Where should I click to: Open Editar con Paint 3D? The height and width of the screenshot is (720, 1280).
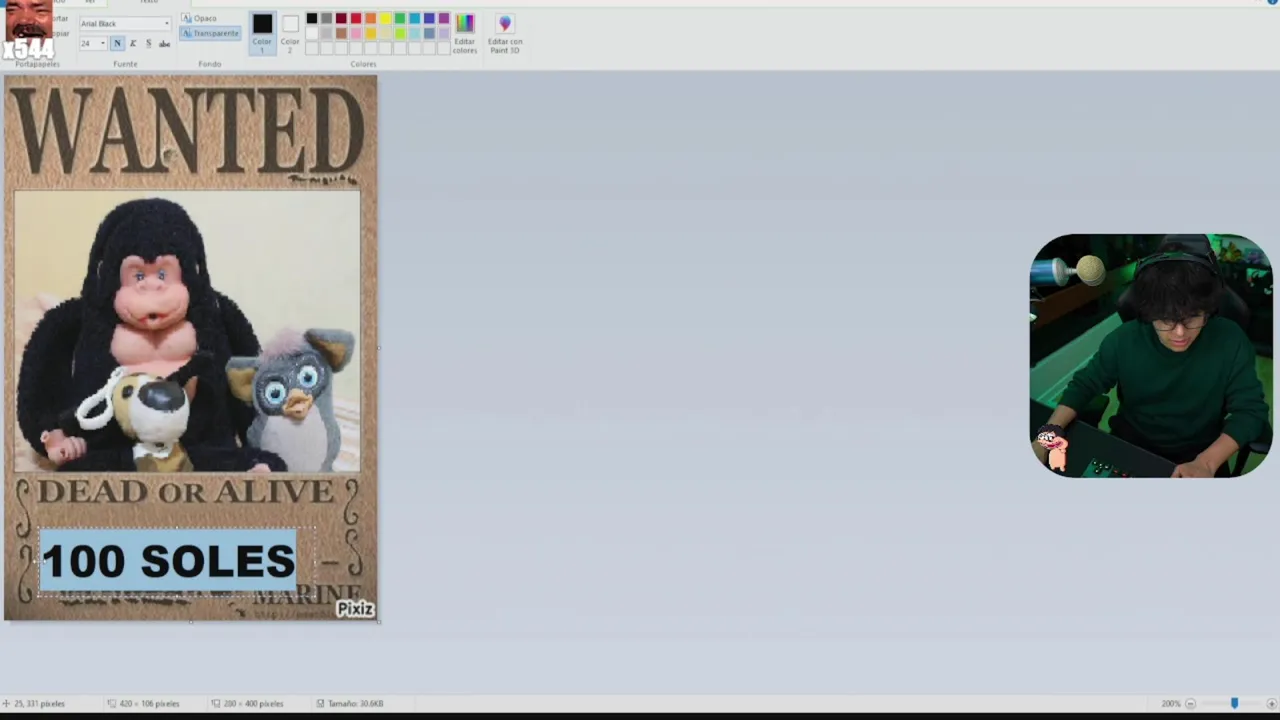click(x=505, y=32)
